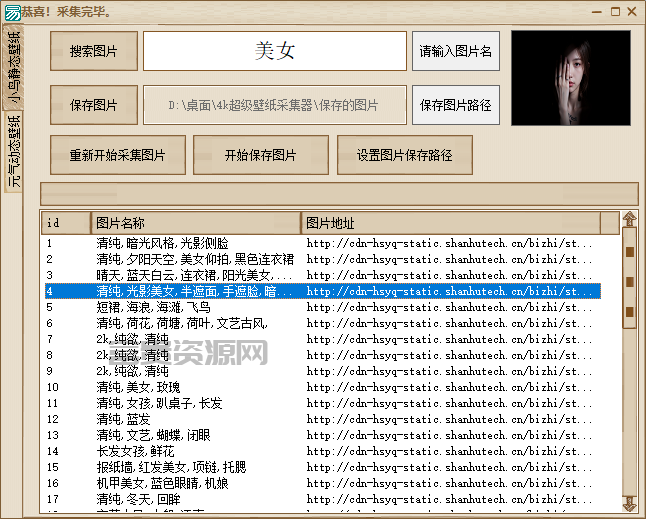Click the 请输入图片名 button
This screenshot has height=519, width=646.
click(456, 51)
